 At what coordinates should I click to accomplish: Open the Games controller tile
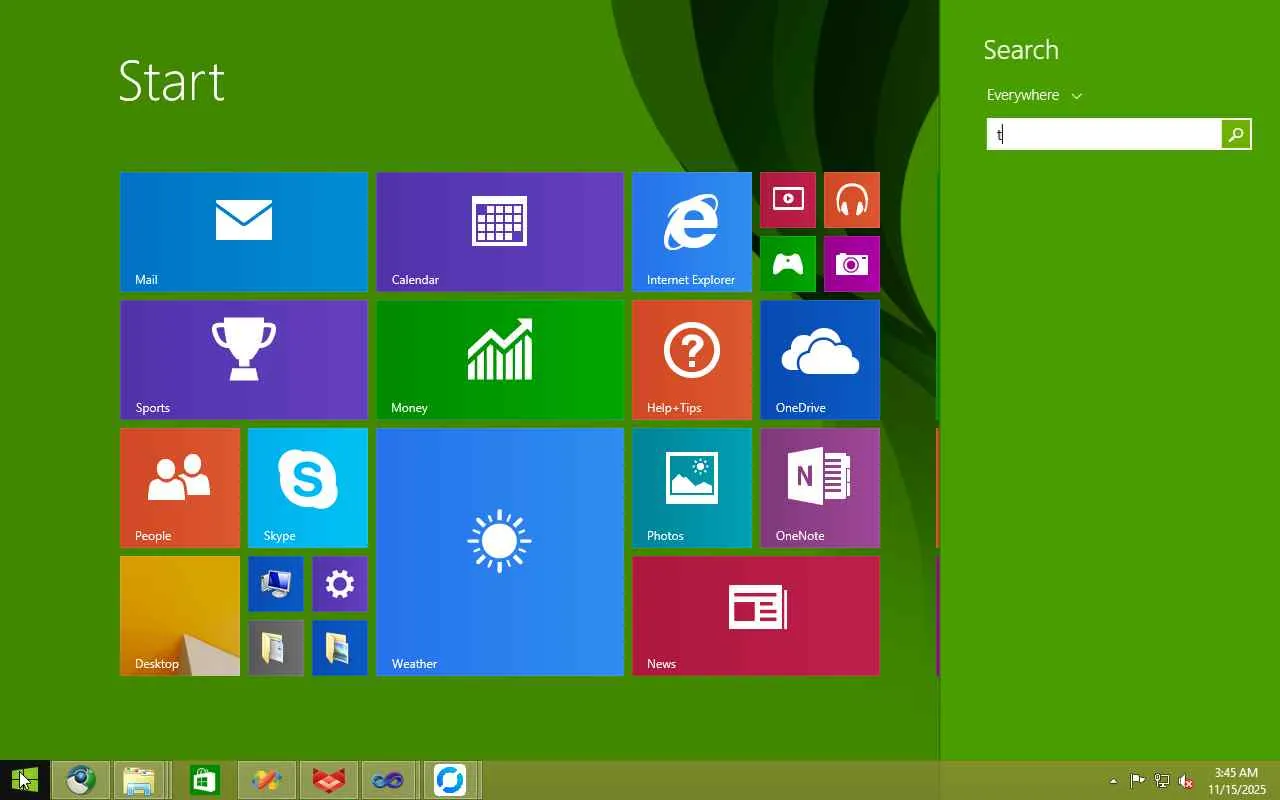pyautogui.click(x=788, y=264)
